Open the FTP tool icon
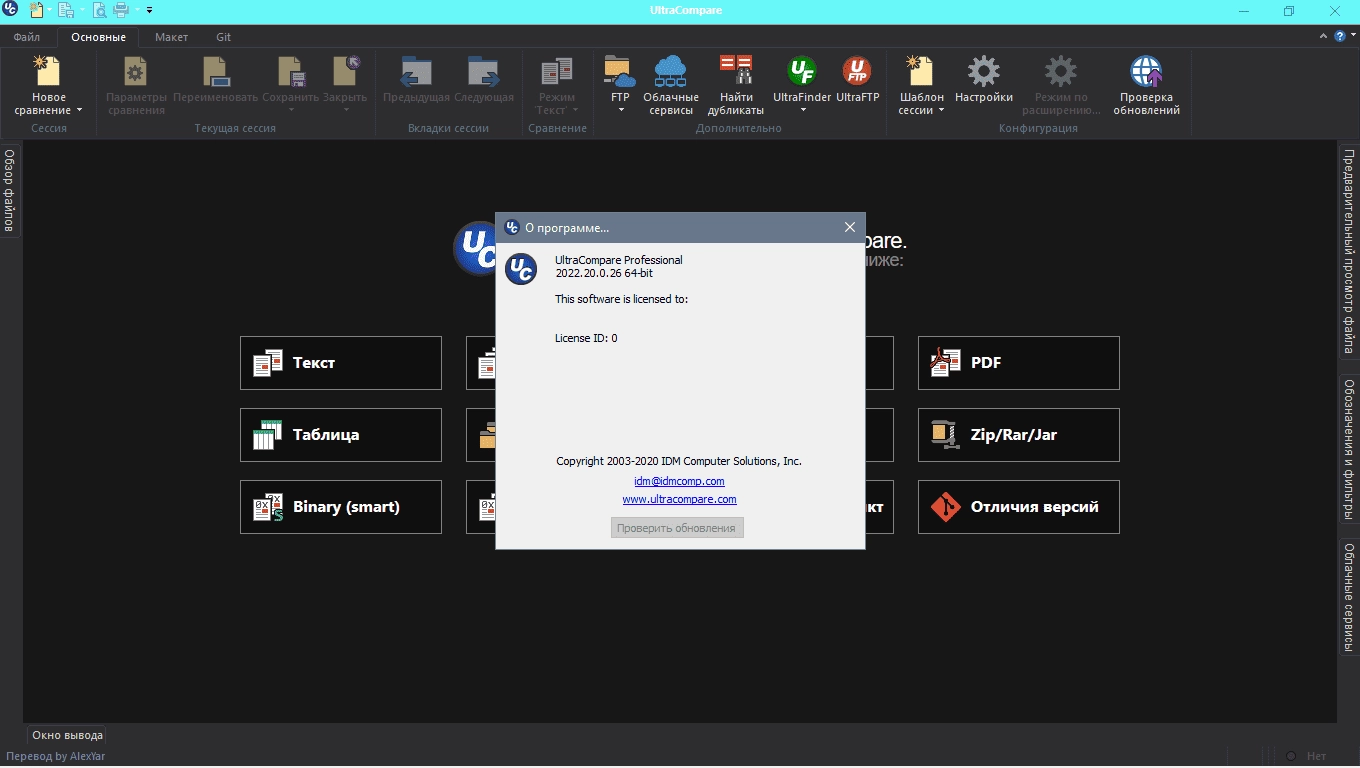 [620, 71]
